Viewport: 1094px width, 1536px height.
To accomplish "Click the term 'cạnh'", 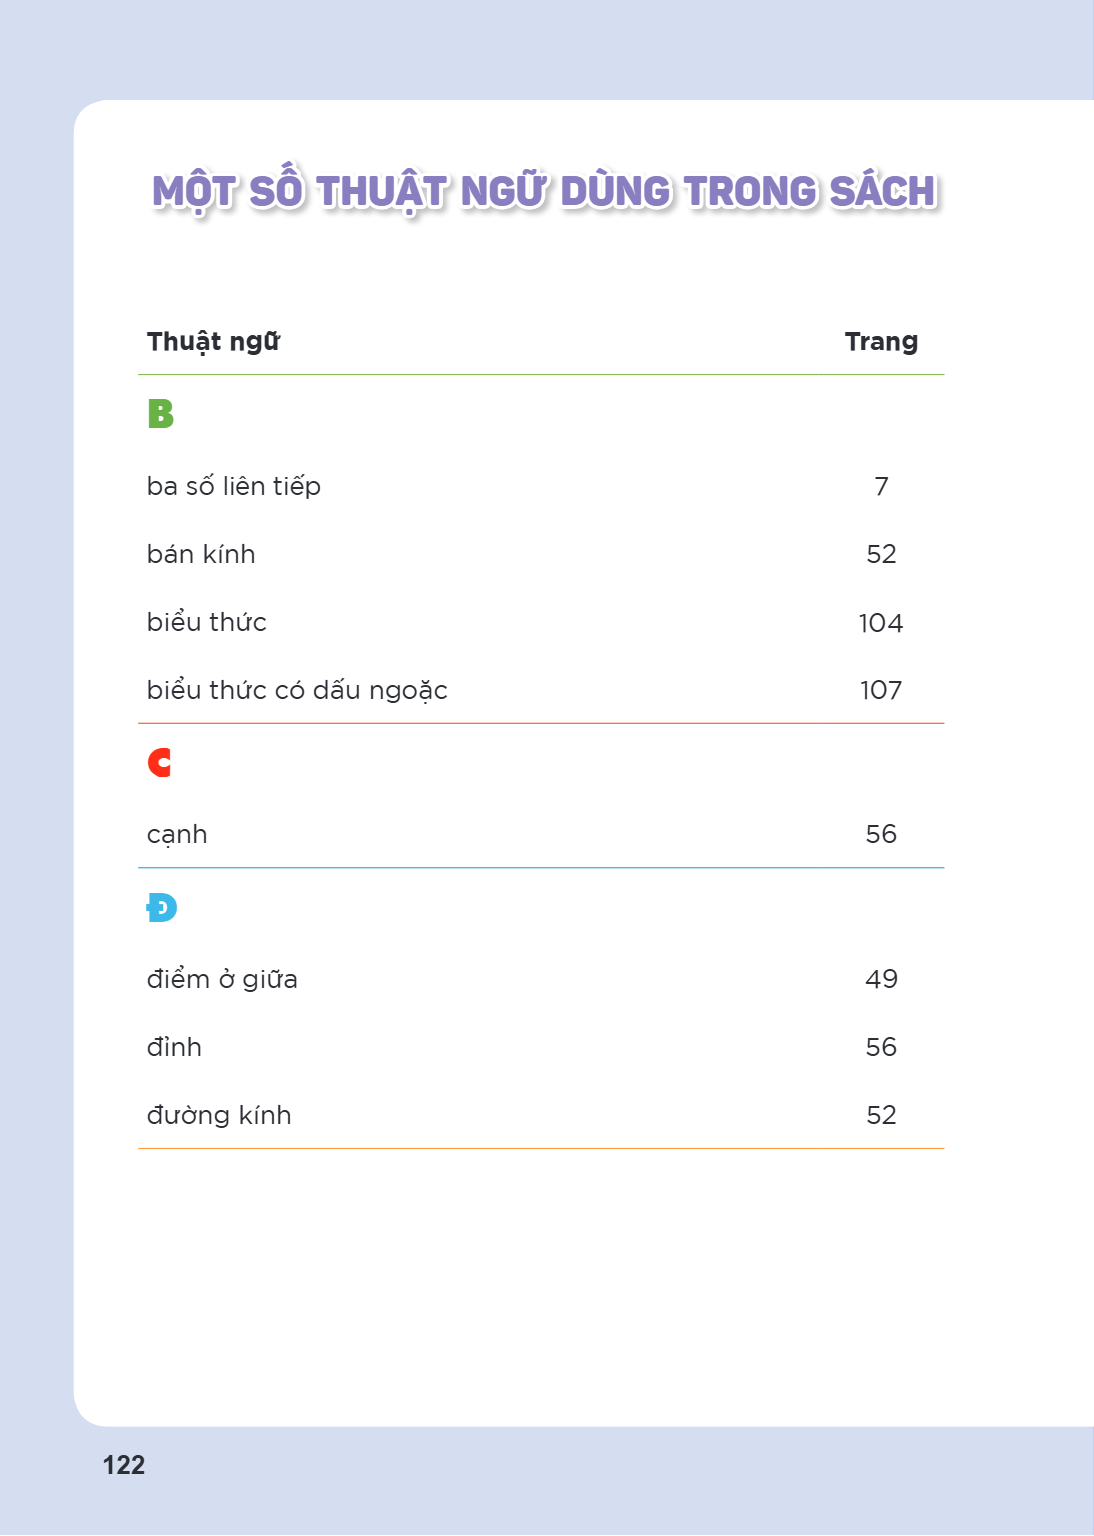I will click(x=177, y=835).
